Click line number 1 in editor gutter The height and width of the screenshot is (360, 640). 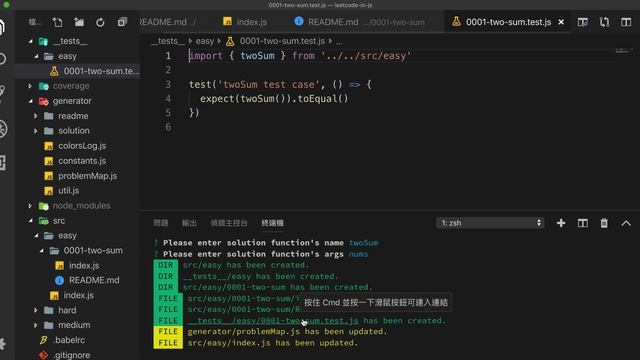click(x=168, y=56)
